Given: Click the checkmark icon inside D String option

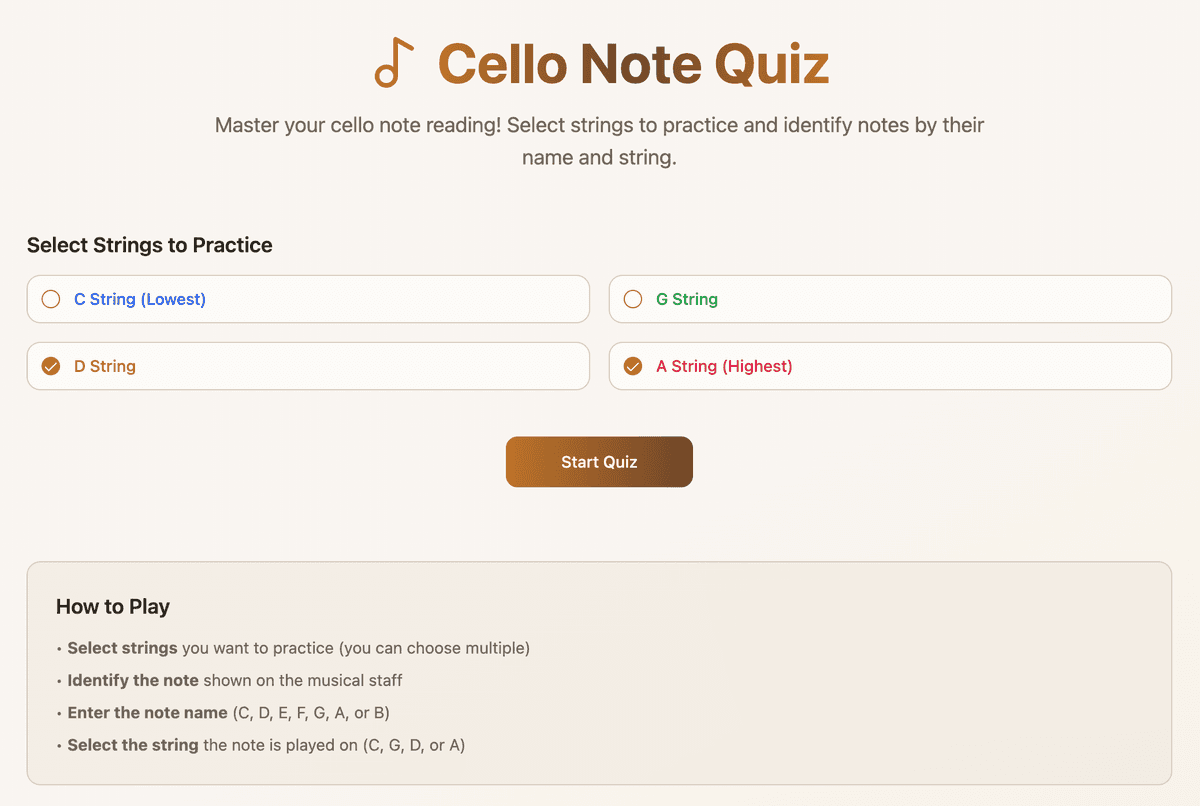Looking at the screenshot, I should pyautogui.click(x=50, y=366).
